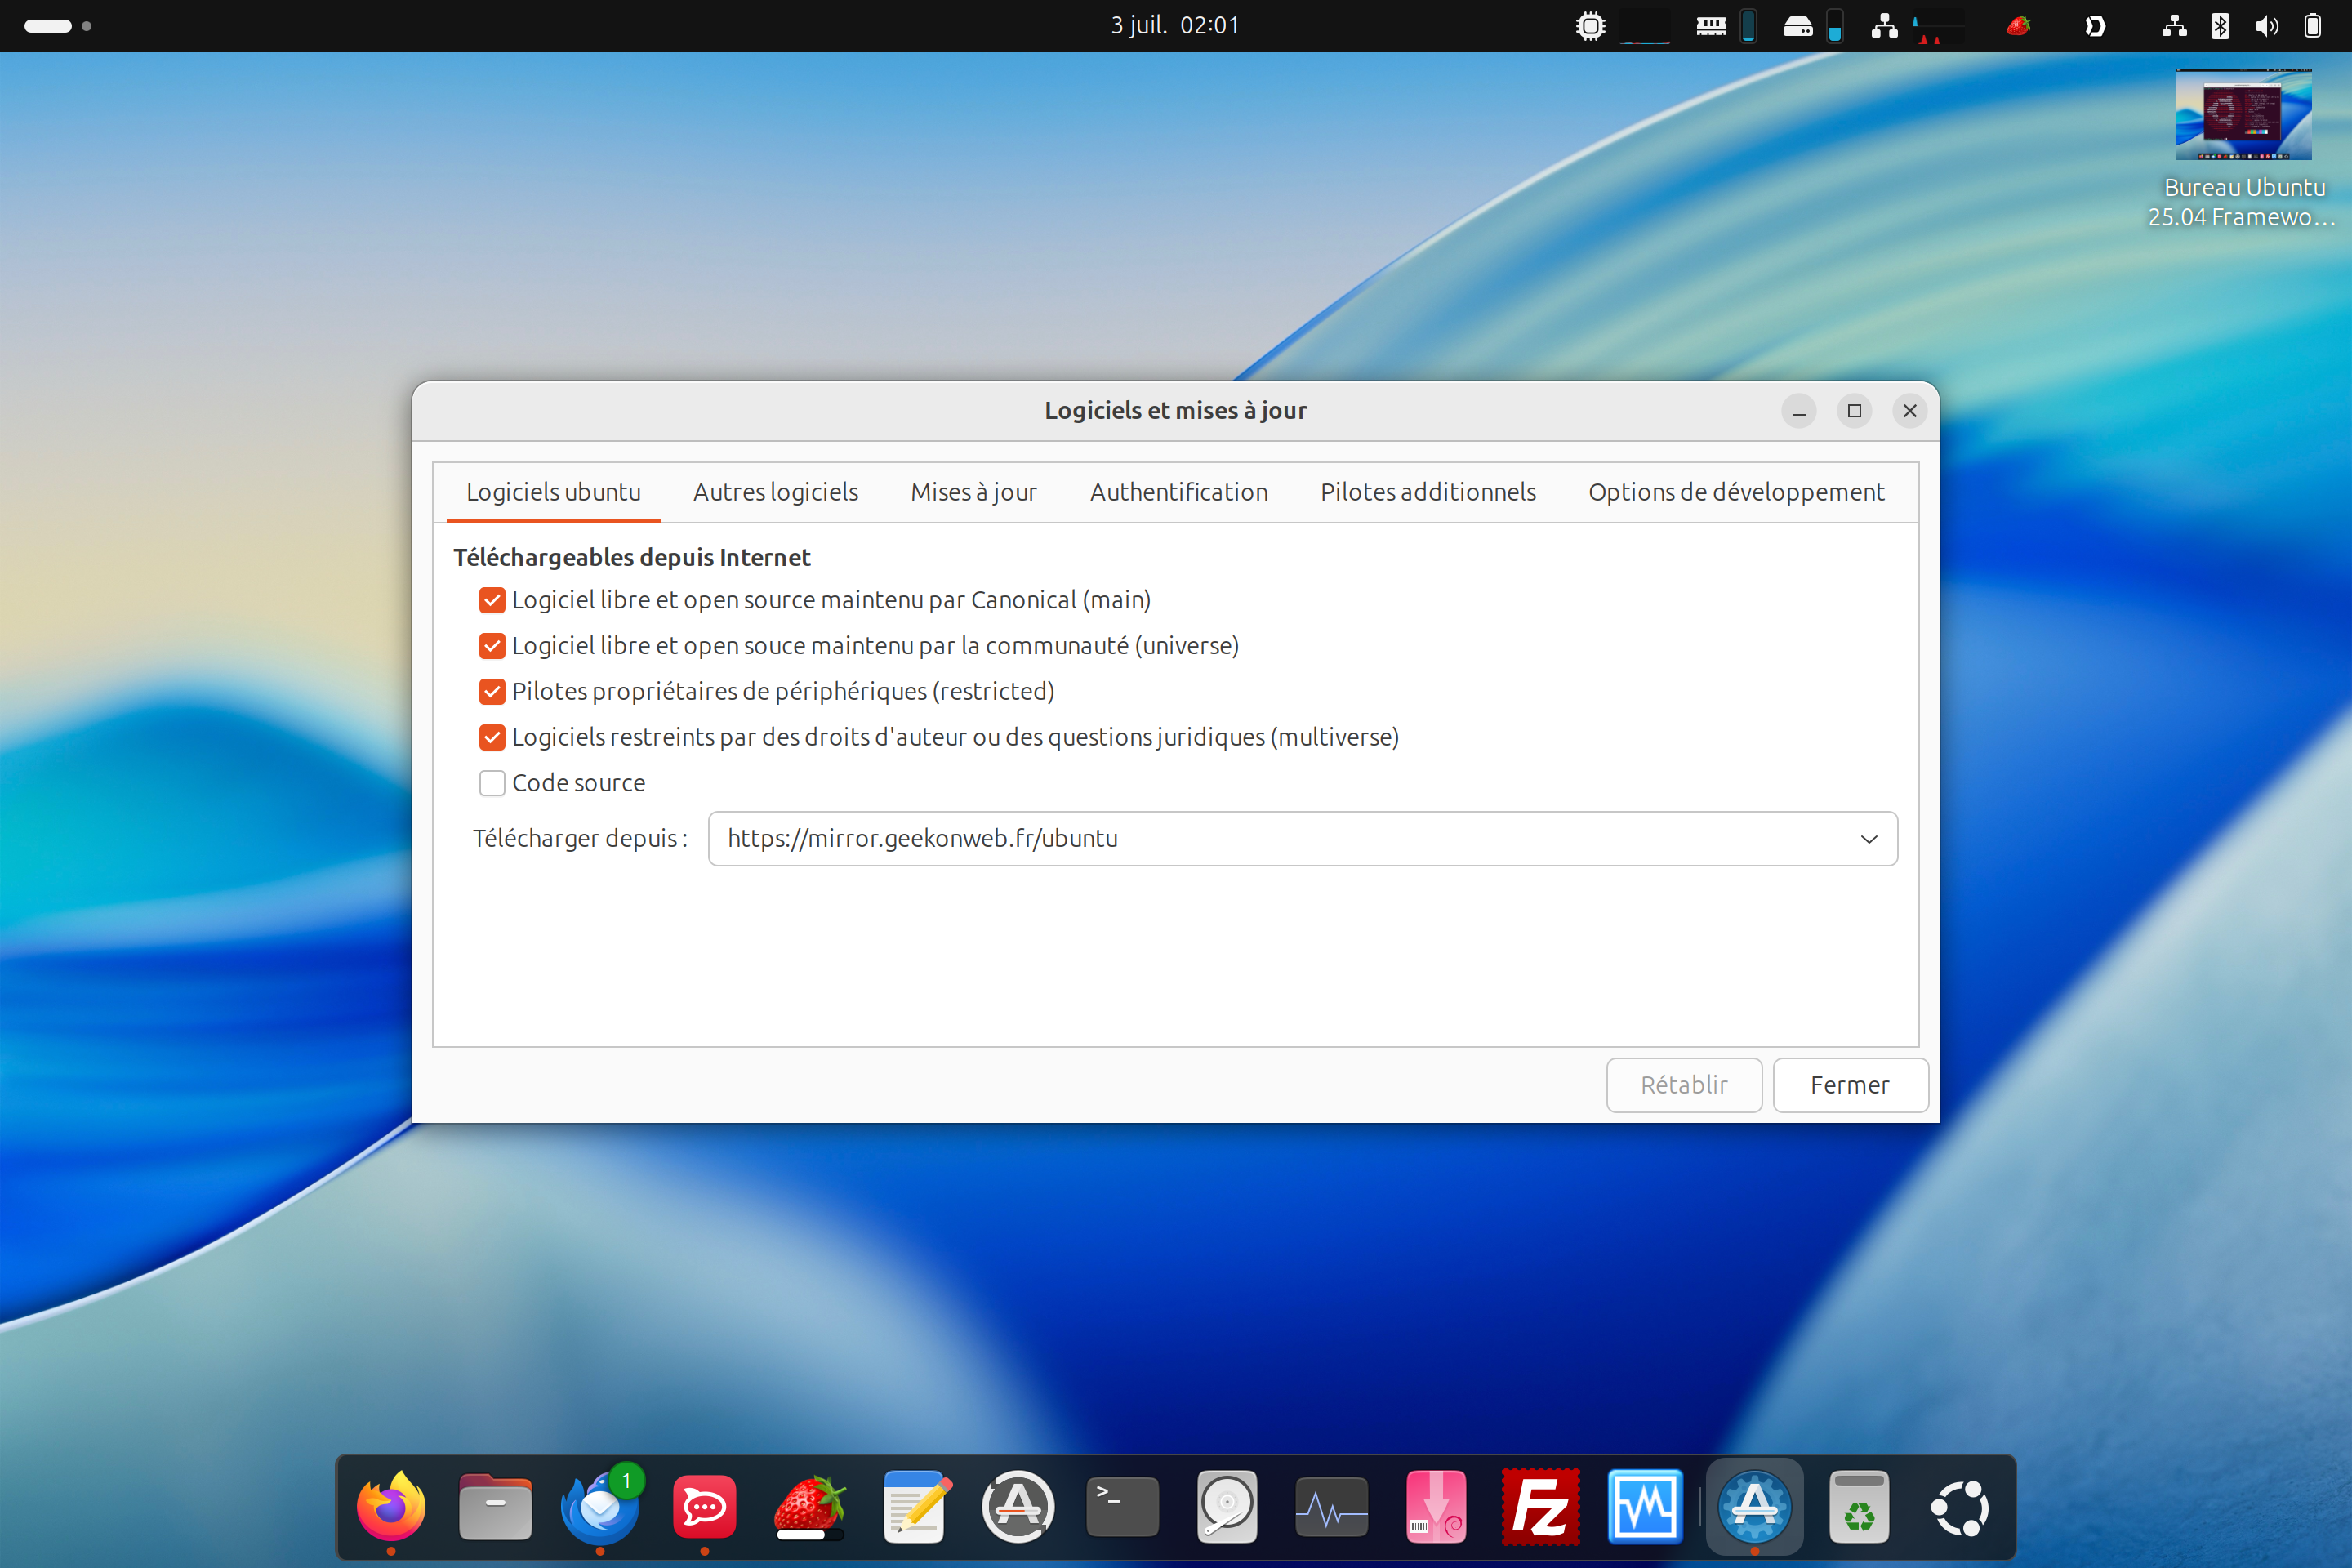
Task: Open the clock calendar dropdown
Action: pyautogui.click(x=1175, y=26)
